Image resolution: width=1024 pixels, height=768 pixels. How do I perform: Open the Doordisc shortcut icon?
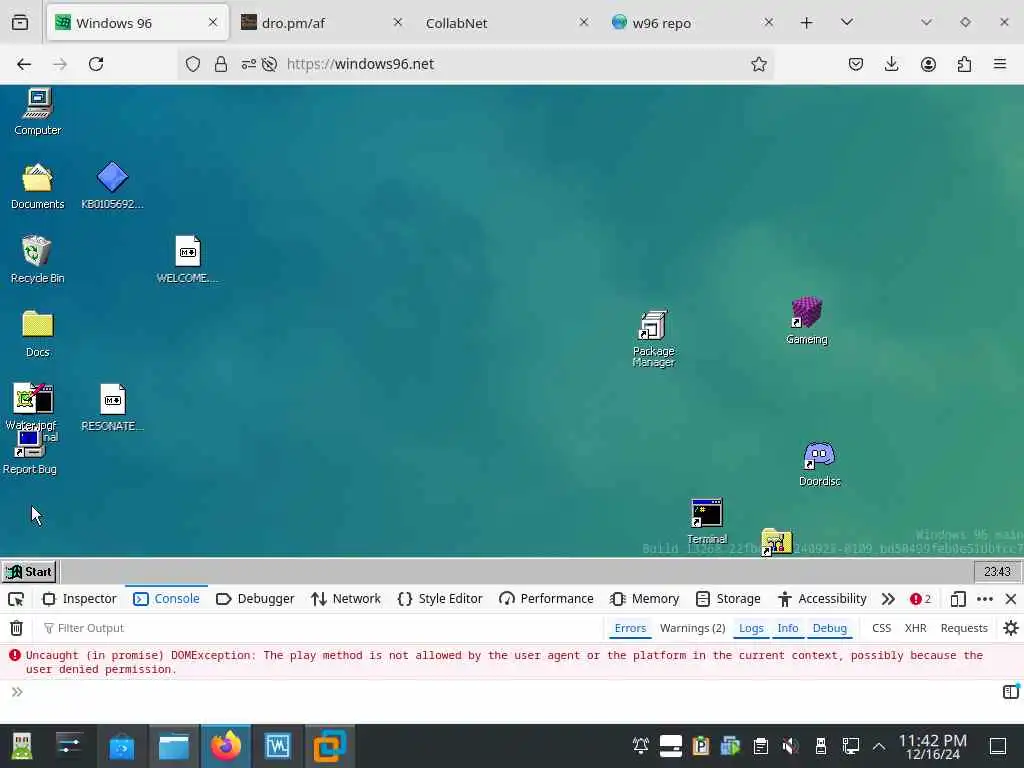(x=820, y=464)
